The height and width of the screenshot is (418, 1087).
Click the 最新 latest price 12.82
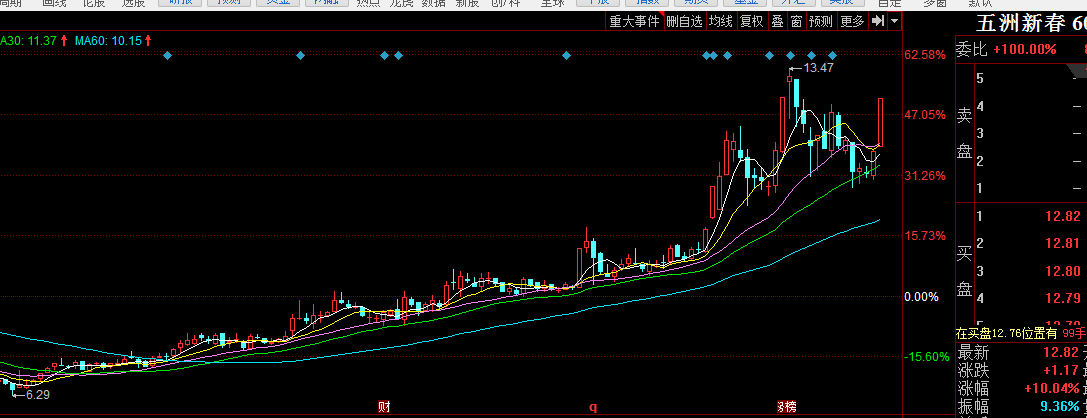coord(1061,354)
